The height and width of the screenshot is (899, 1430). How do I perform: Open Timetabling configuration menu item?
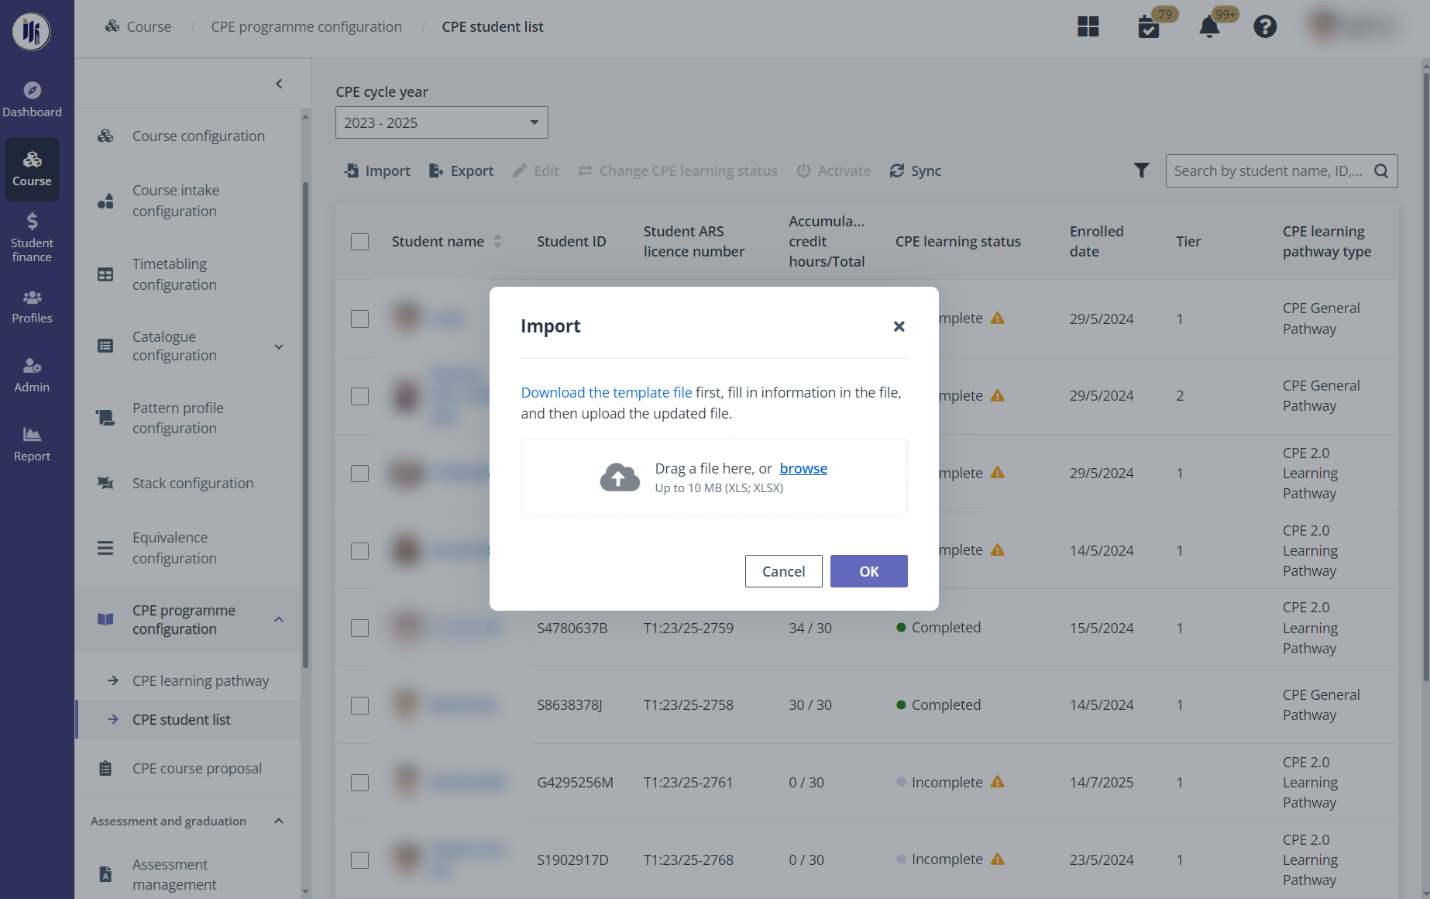187,274
